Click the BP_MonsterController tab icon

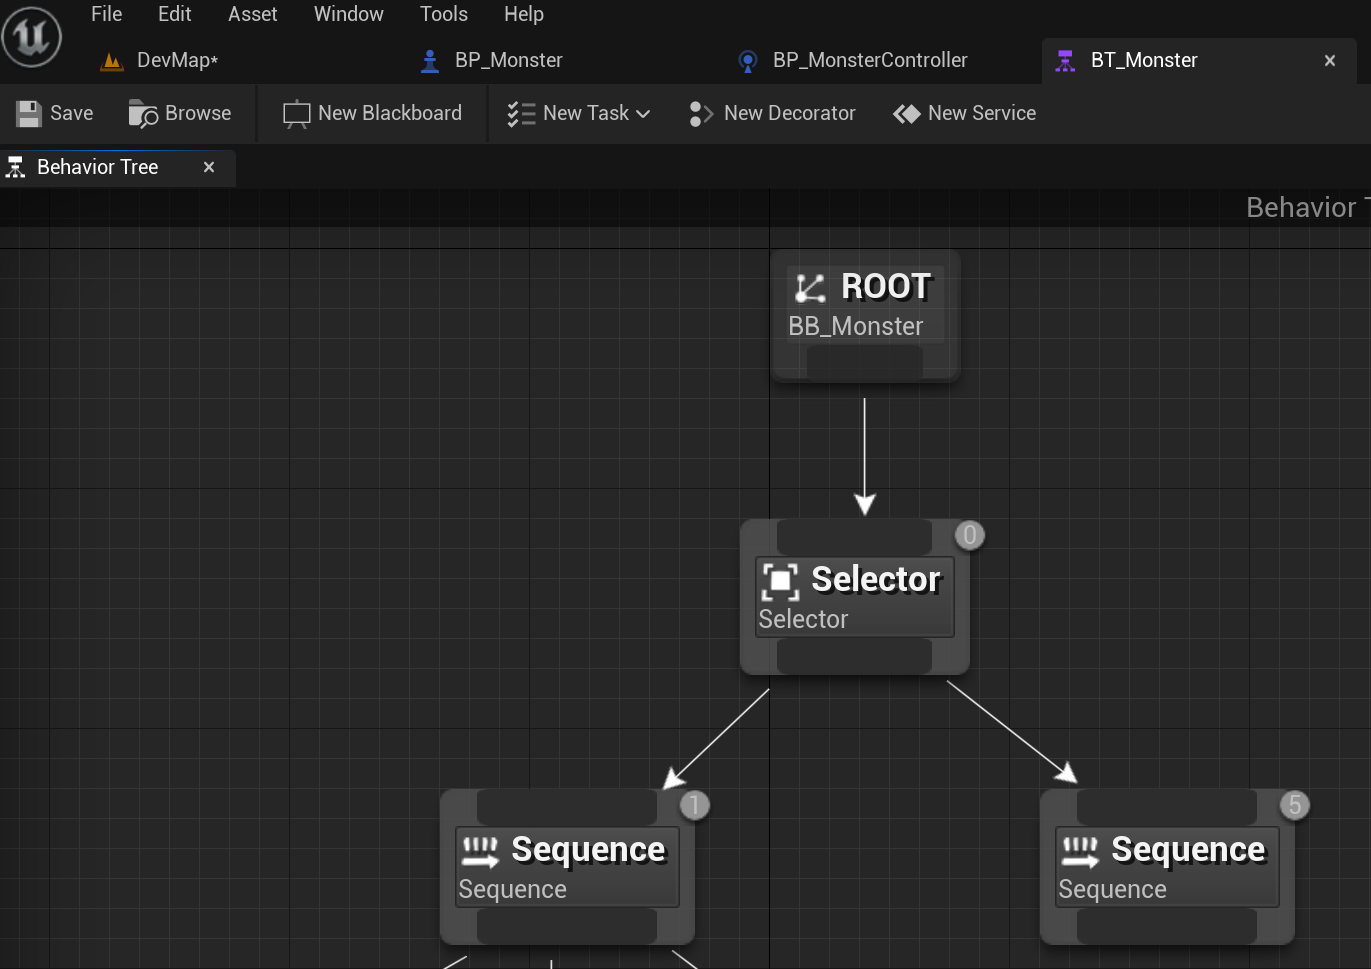(x=747, y=62)
